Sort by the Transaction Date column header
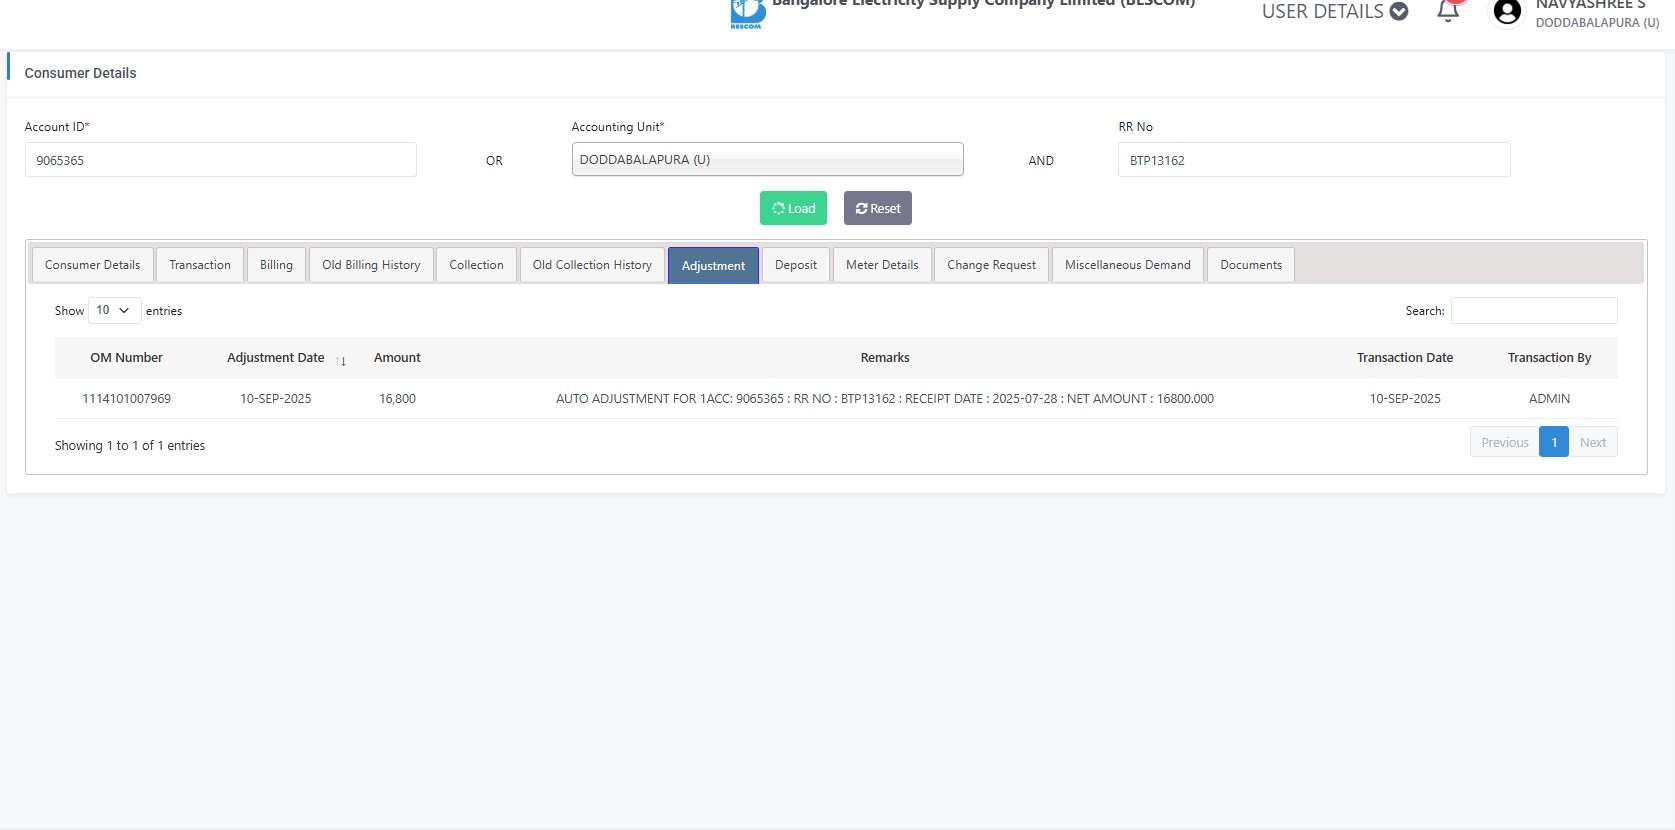The width and height of the screenshot is (1675, 830). click(1405, 358)
